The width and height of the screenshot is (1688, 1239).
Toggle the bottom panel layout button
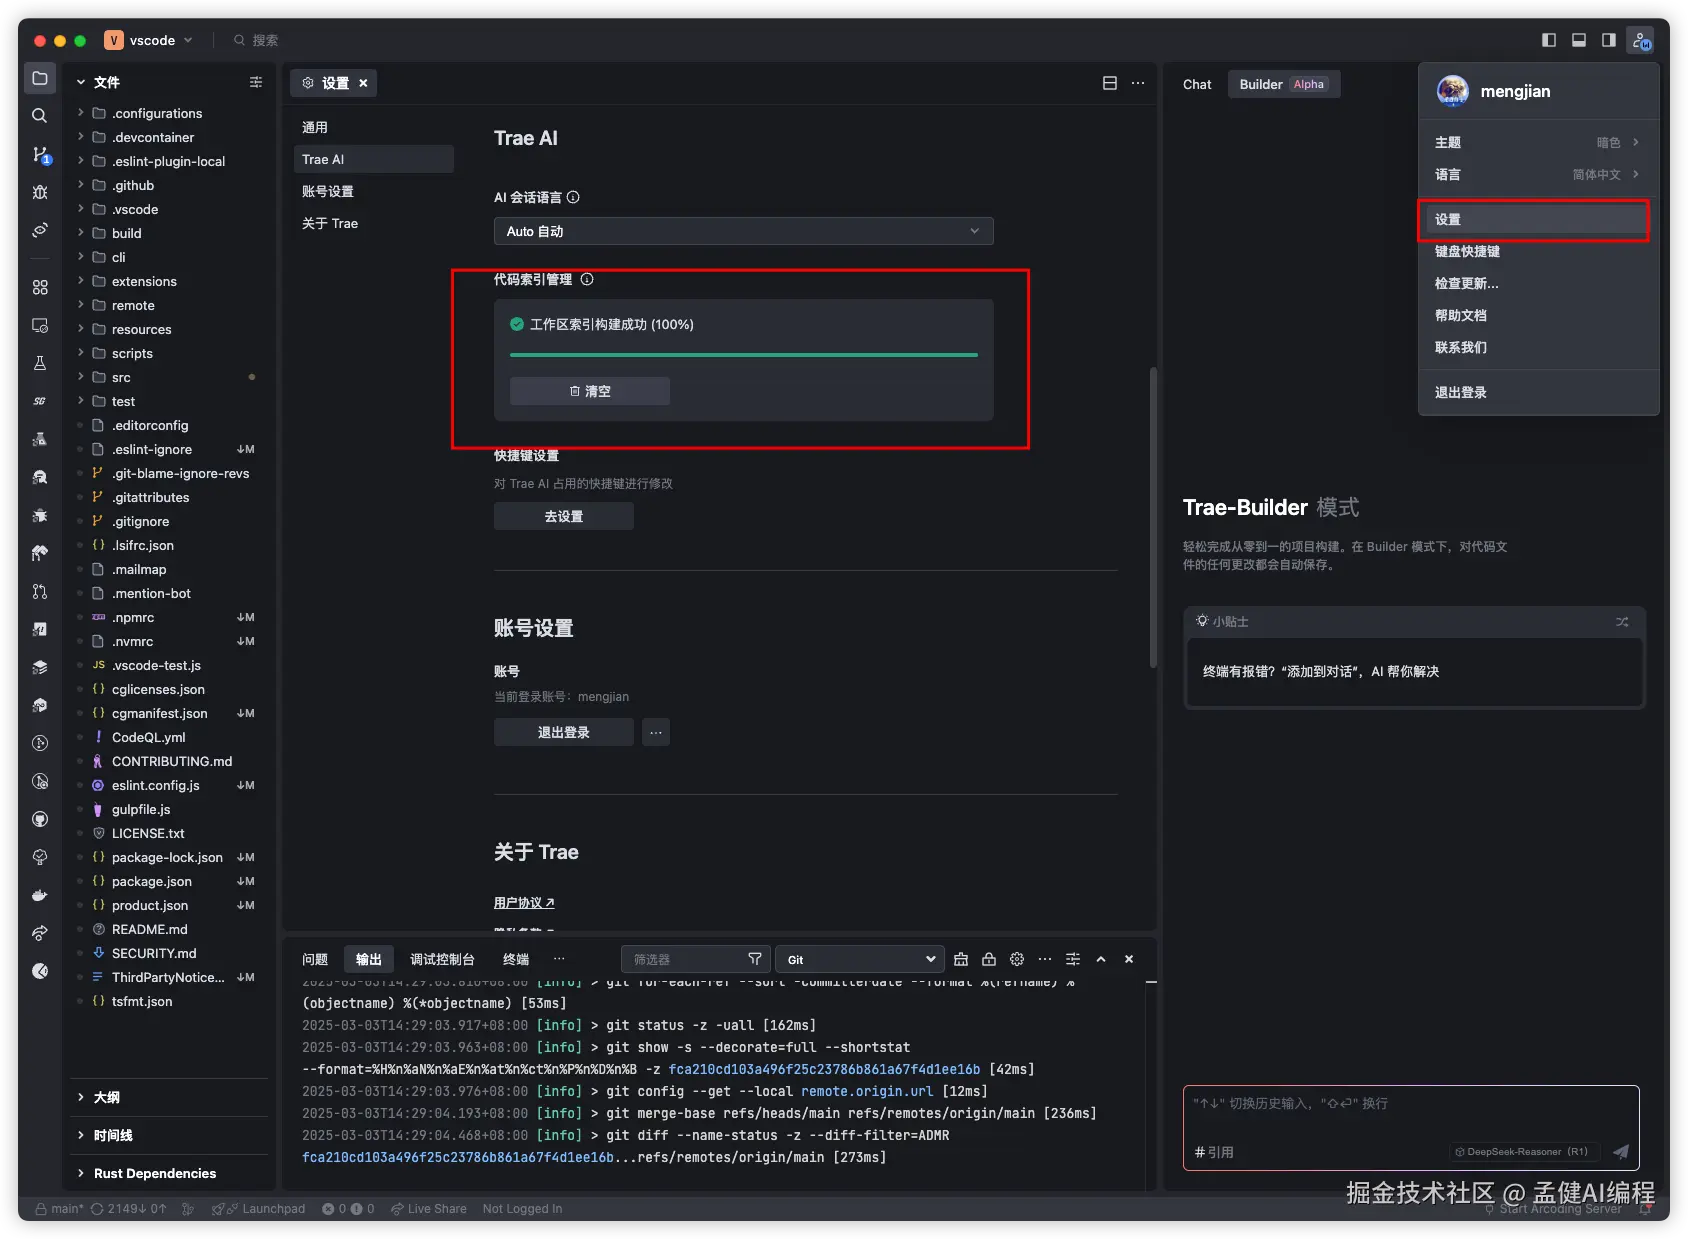point(1579,40)
